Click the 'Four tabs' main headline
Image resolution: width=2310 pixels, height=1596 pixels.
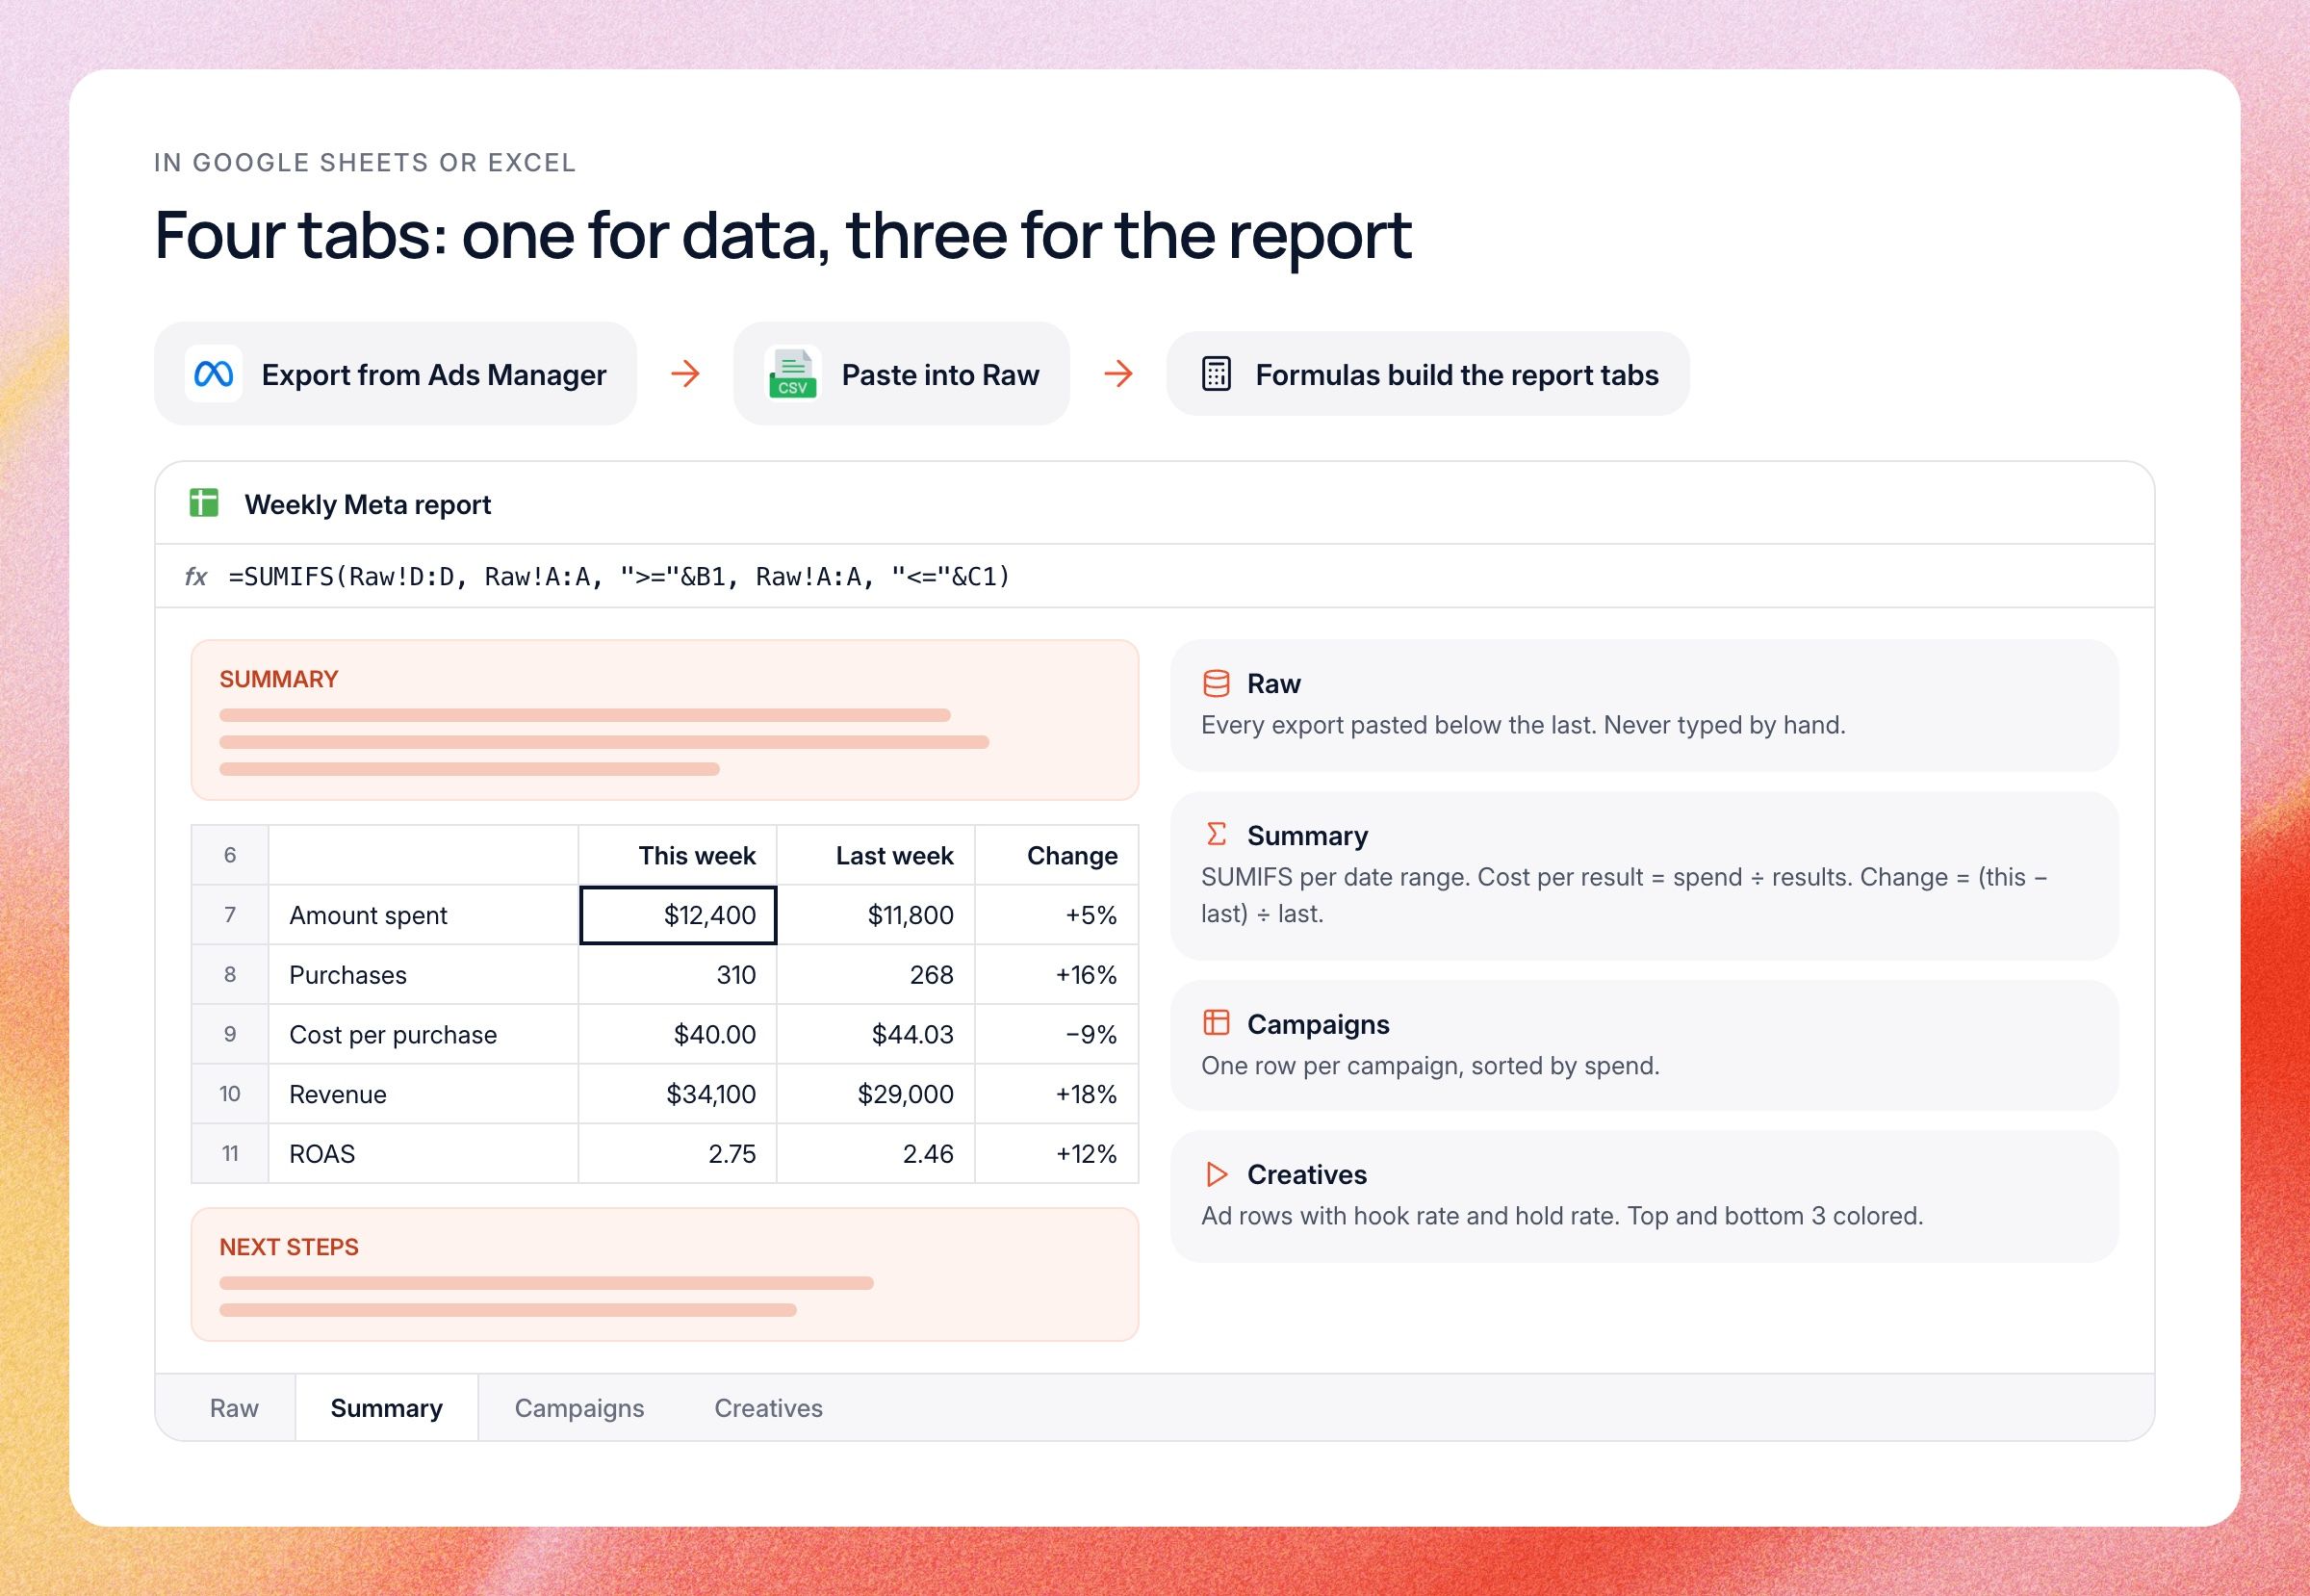pyautogui.click(x=783, y=236)
